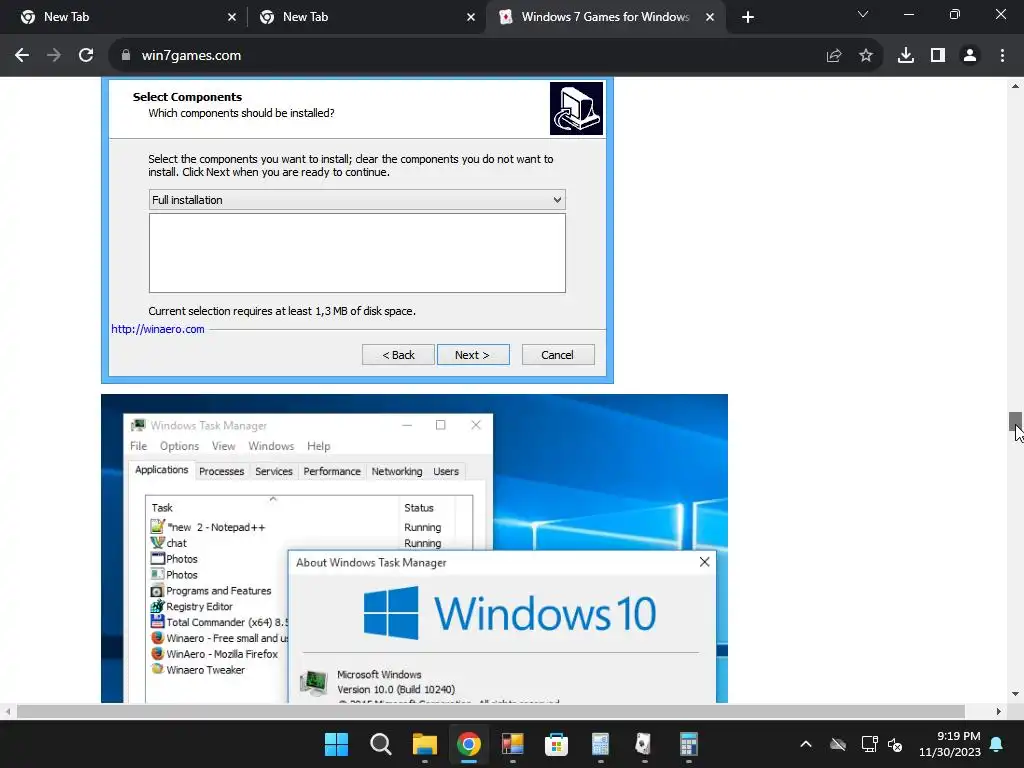This screenshot has height=768, width=1024.
Task: Open the http://winaero.com link
Action: (x=158, y=329)
